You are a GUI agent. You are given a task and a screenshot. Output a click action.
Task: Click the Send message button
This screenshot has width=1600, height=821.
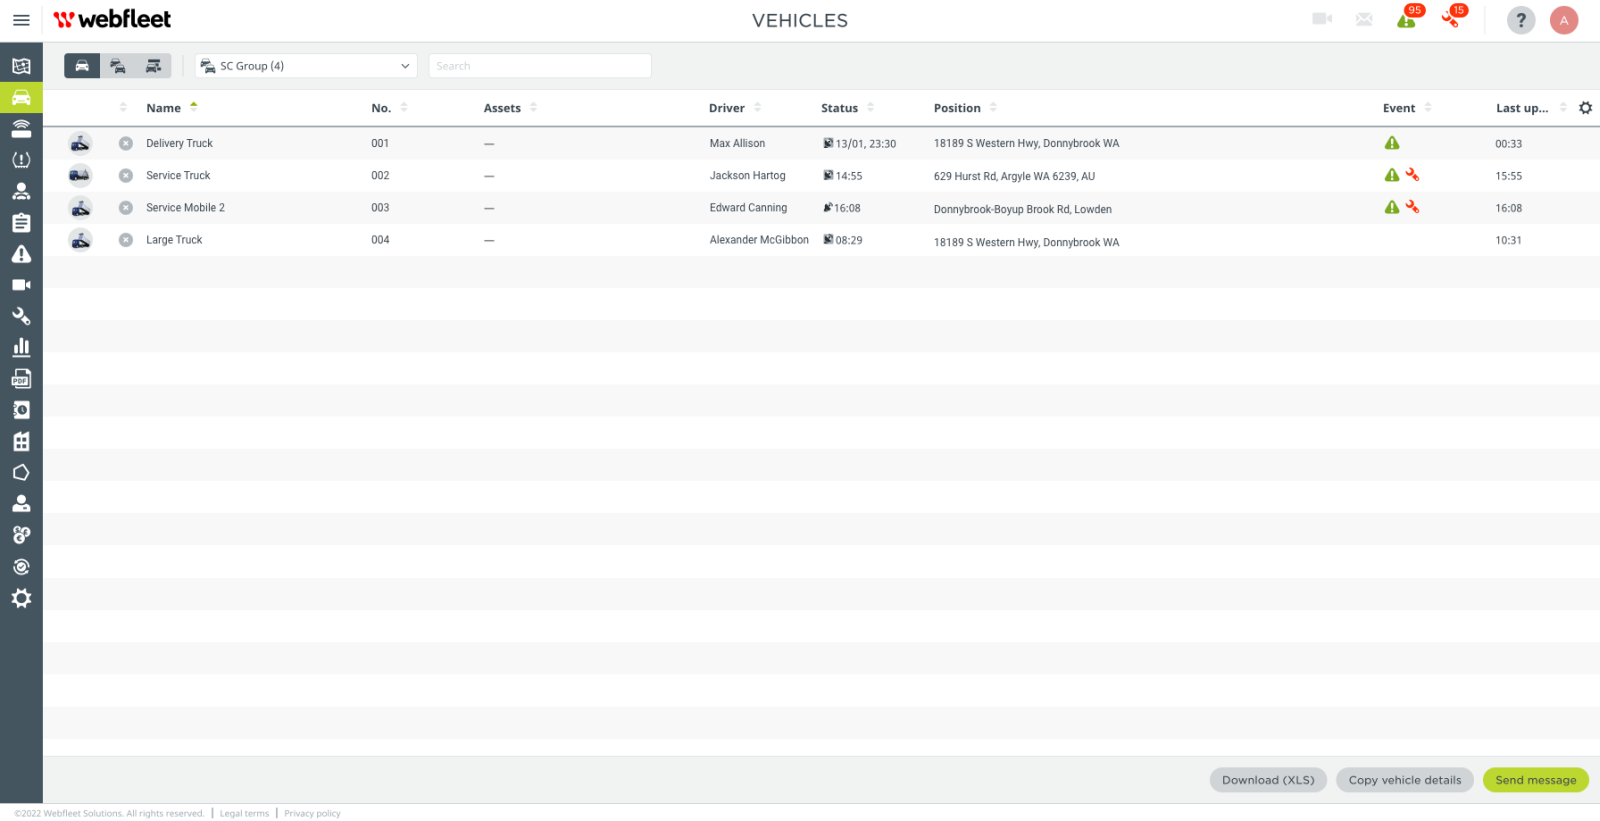pyautogui.click(x=1535, y=780)
